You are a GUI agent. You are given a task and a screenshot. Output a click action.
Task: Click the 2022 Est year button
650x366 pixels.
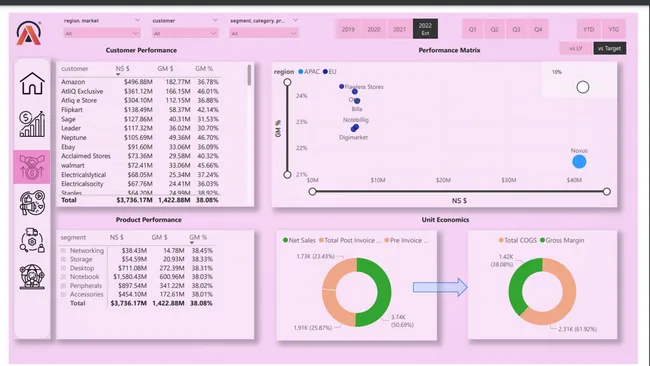(x=425, y=29)
